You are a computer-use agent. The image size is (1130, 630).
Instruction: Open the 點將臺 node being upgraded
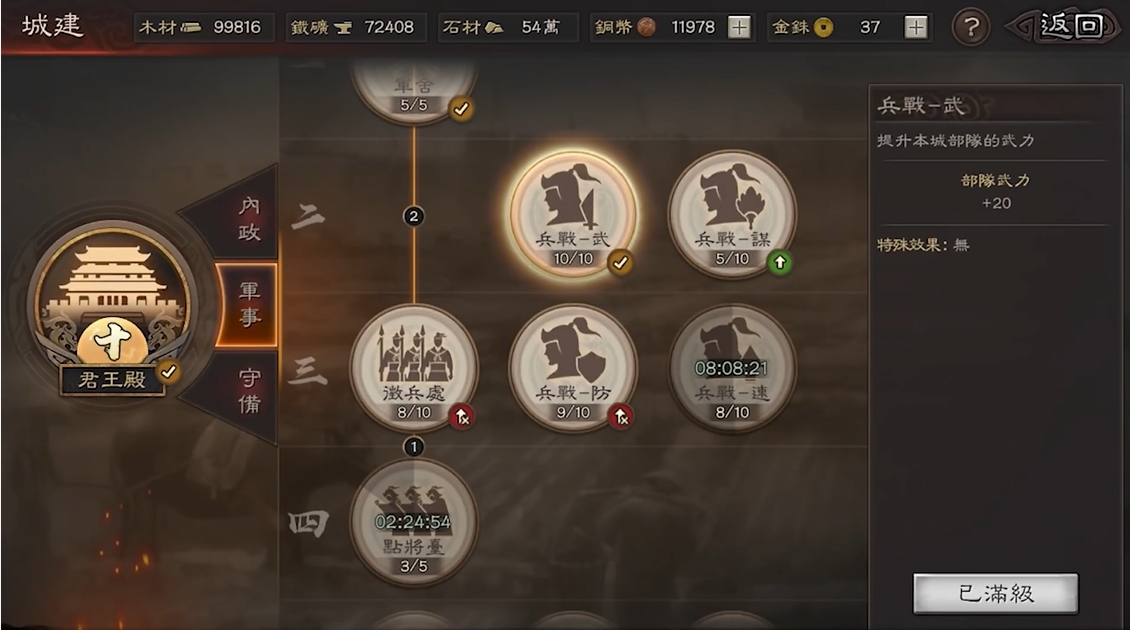414,523
